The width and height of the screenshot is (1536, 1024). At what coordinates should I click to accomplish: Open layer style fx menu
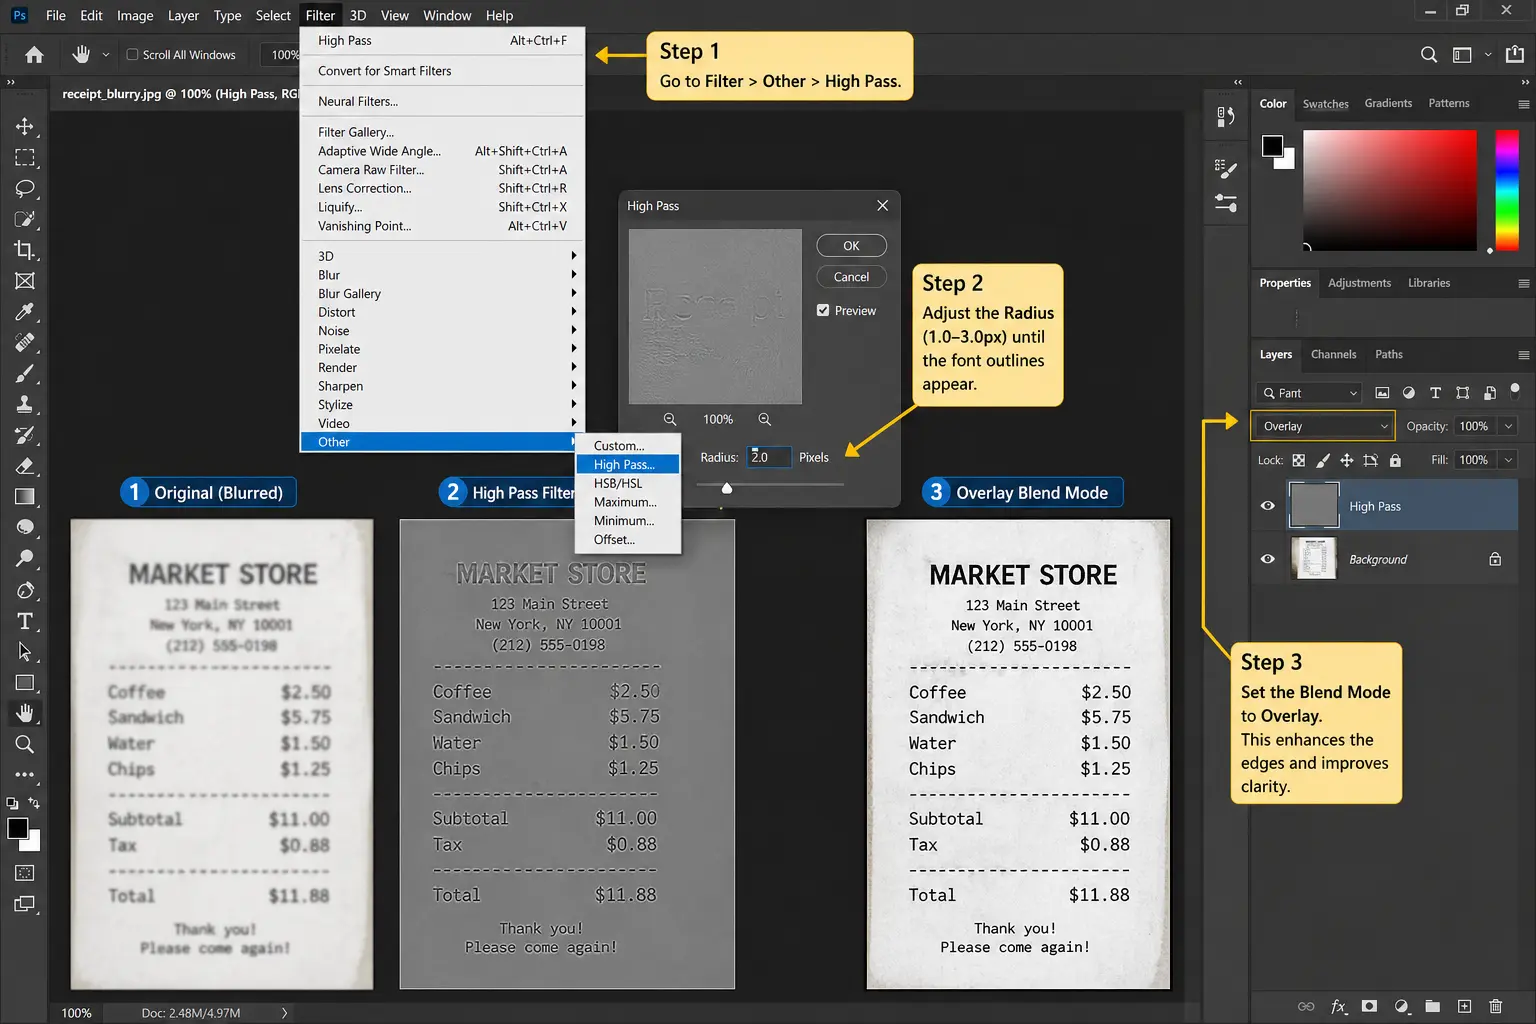1338,1006
